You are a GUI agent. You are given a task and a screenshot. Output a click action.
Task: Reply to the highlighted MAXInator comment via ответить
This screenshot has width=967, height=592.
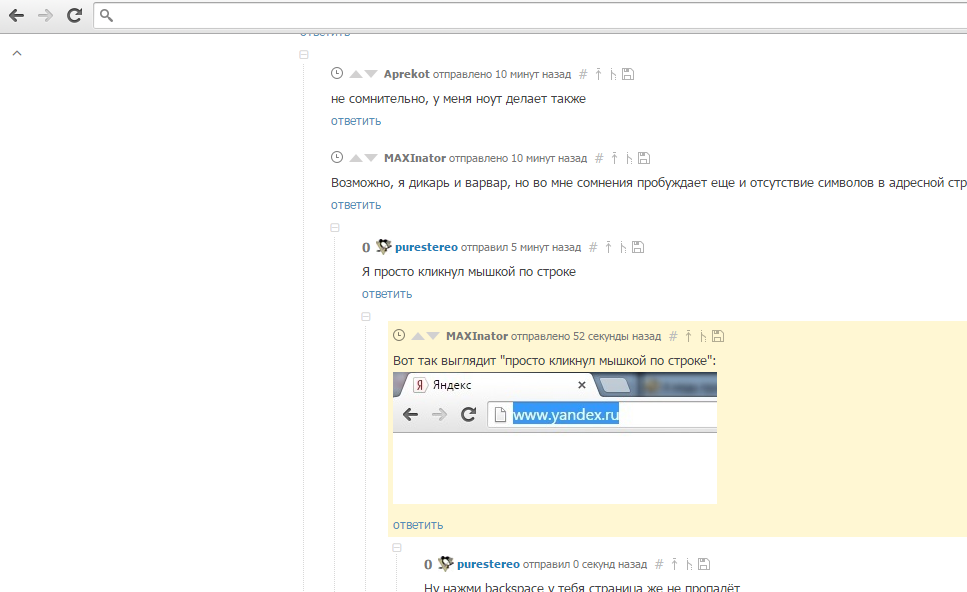(x=418, y=525)
